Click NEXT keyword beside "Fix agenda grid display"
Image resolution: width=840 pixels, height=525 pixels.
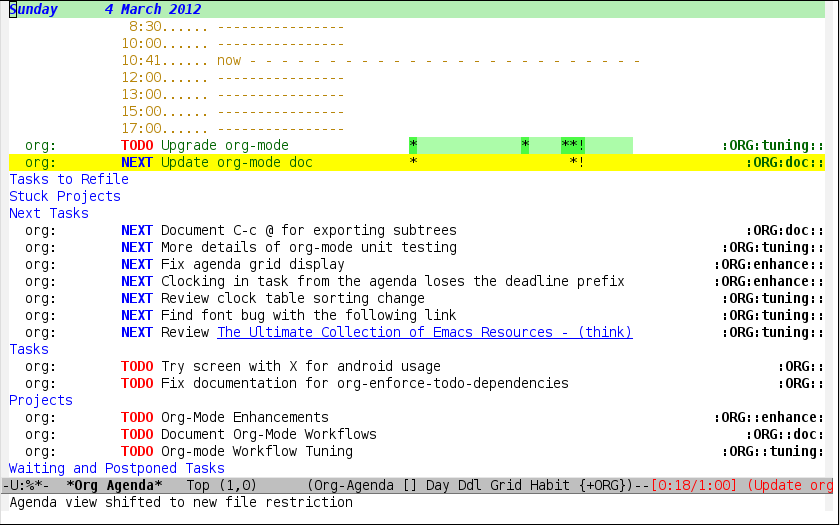137,264
